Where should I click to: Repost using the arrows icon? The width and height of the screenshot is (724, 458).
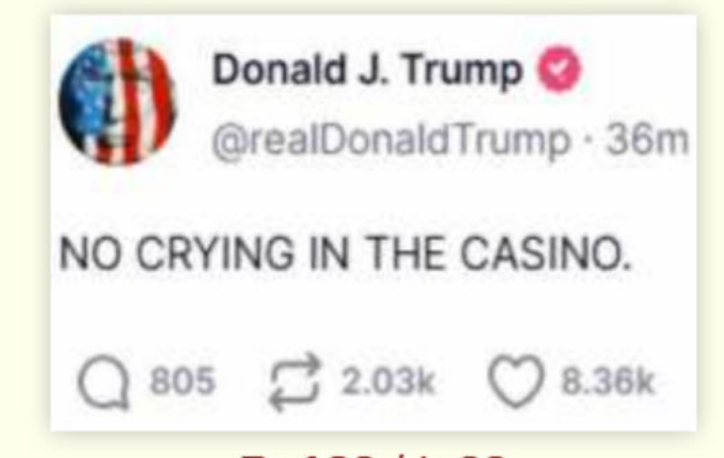tap(295, 382)
